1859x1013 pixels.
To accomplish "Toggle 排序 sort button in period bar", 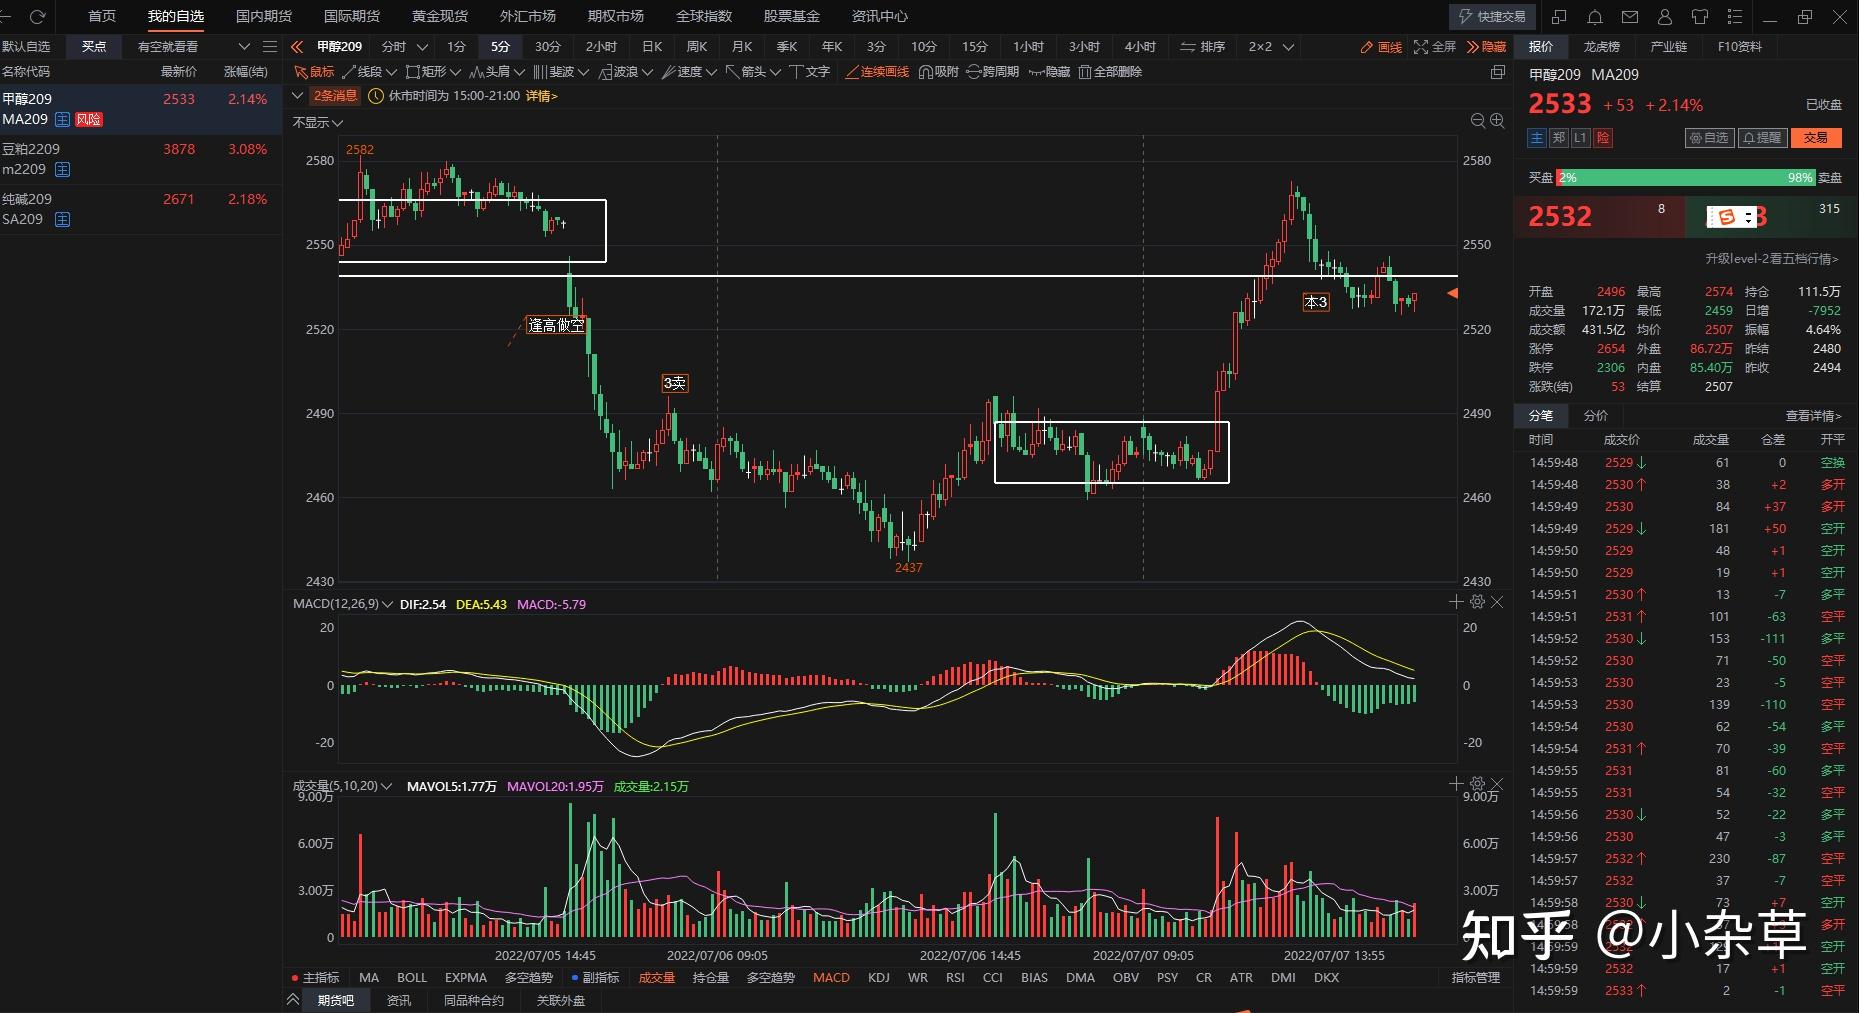I will coord(1203,47).
